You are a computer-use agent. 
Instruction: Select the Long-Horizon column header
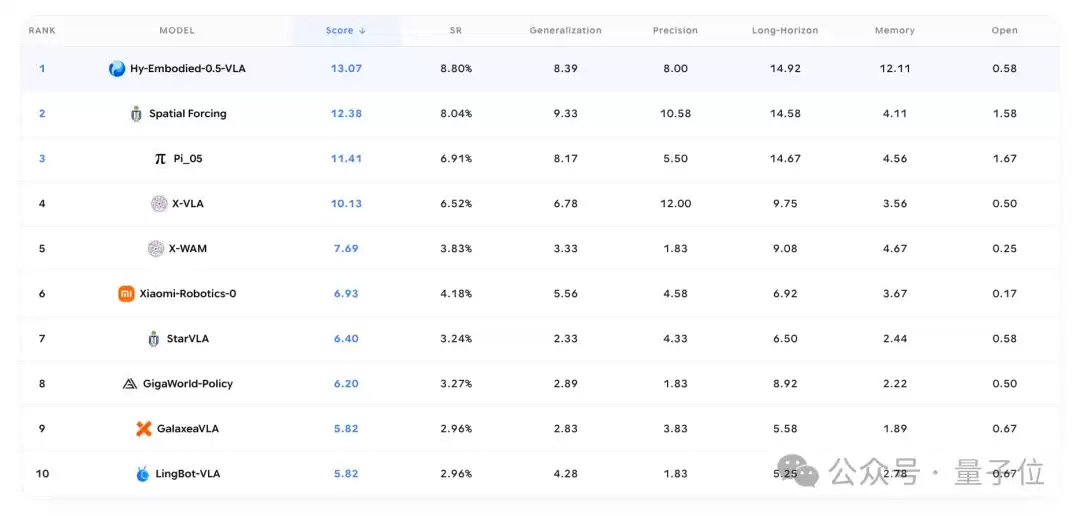(785, 31)
